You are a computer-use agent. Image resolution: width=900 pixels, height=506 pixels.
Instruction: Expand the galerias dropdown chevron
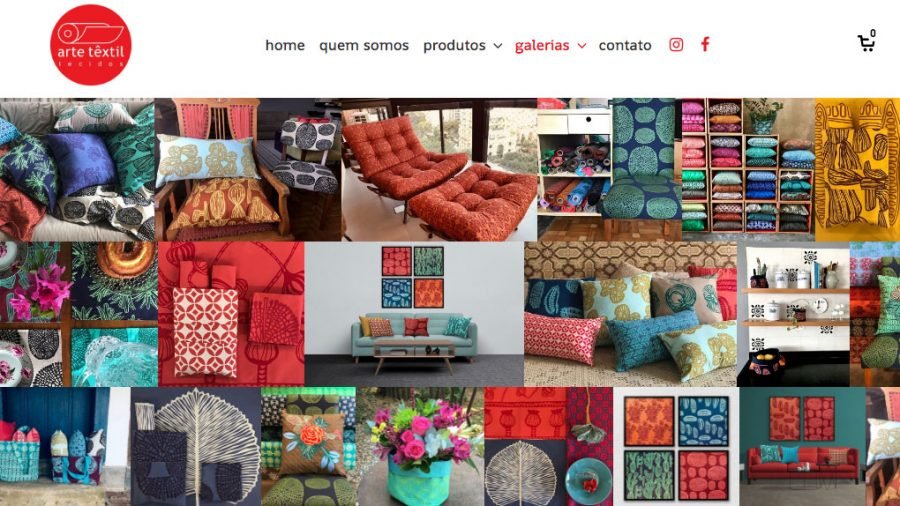[x=581, y=46]
